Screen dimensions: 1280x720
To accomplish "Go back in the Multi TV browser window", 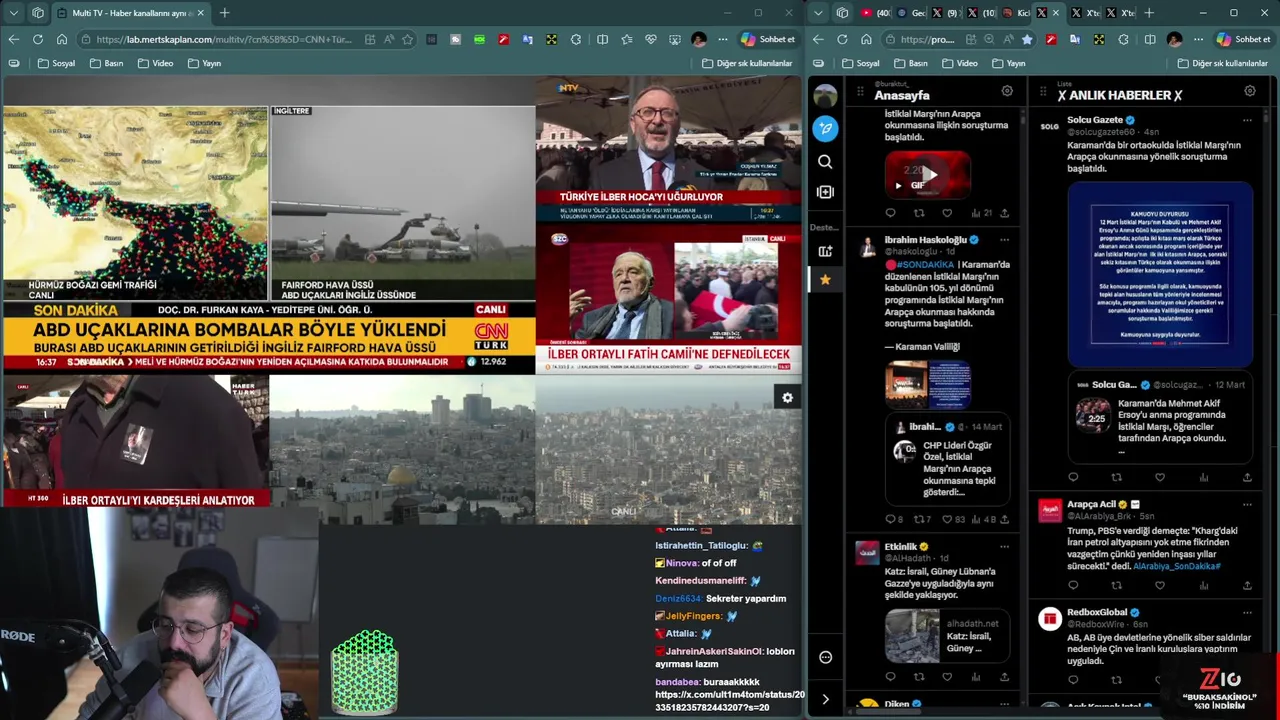I will point(13,39).
